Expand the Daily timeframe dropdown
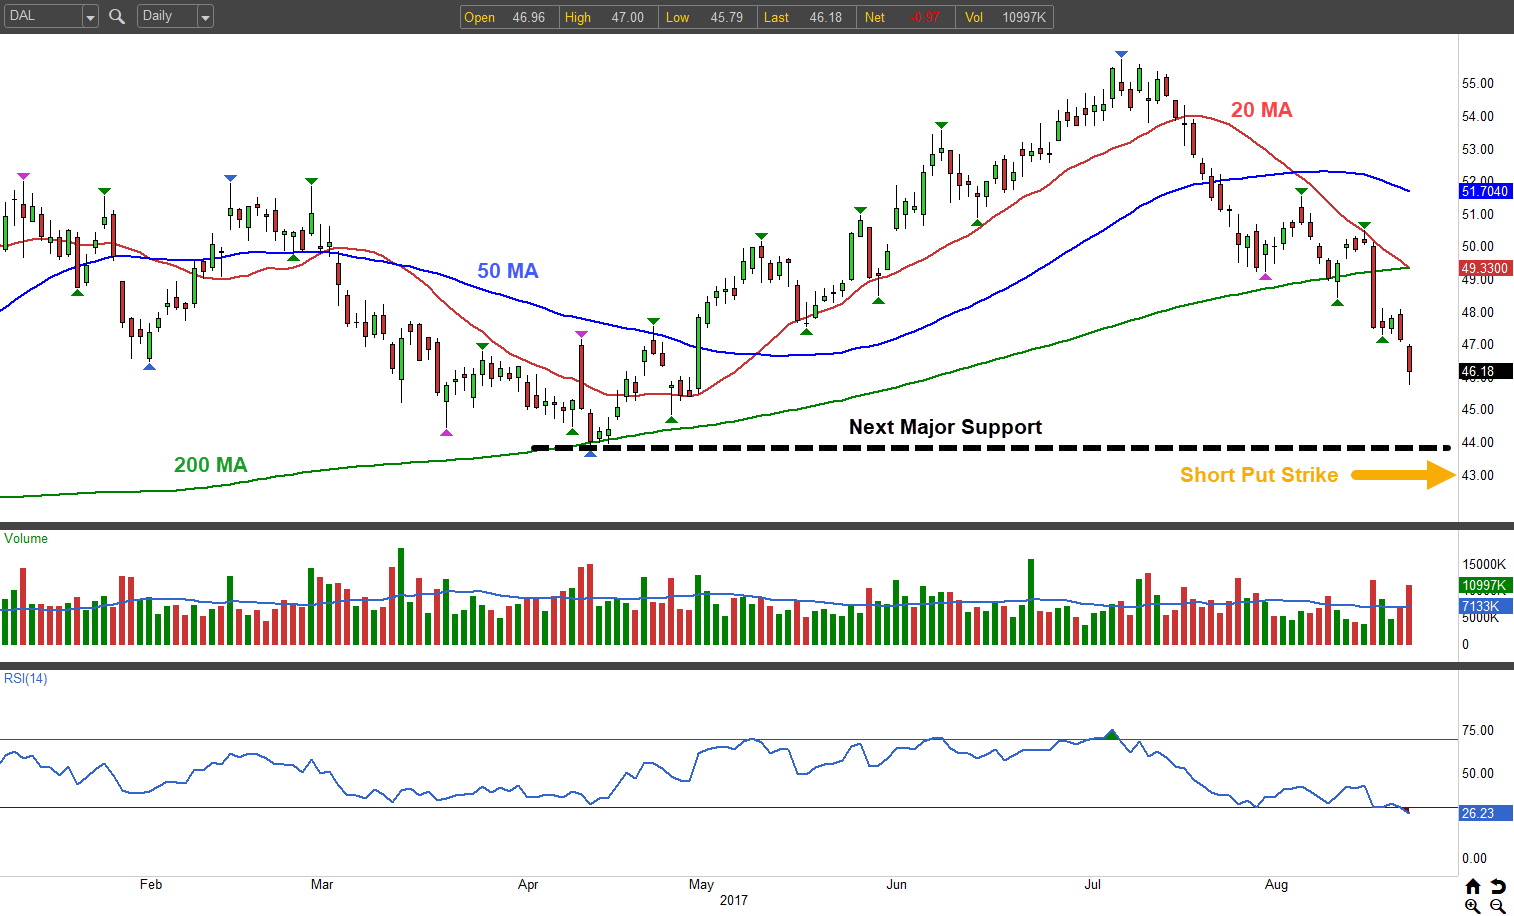Viewport: 1514px width, 916px height. click(x=205, y=17)
